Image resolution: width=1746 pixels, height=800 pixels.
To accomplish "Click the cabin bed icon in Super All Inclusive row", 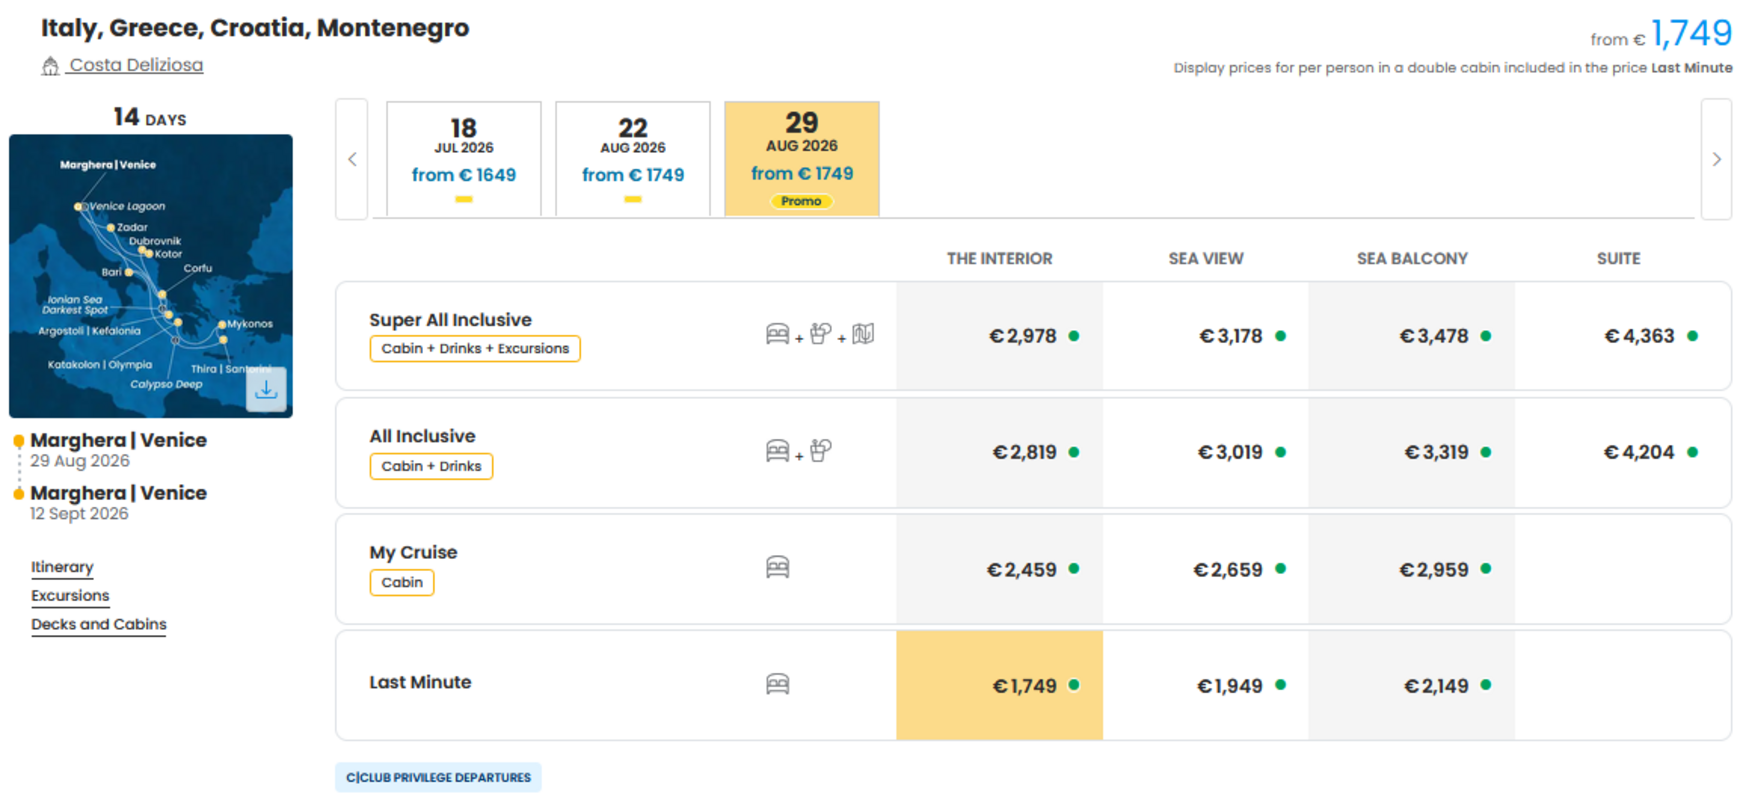I will pyautogui.click(x=777, y=334).
